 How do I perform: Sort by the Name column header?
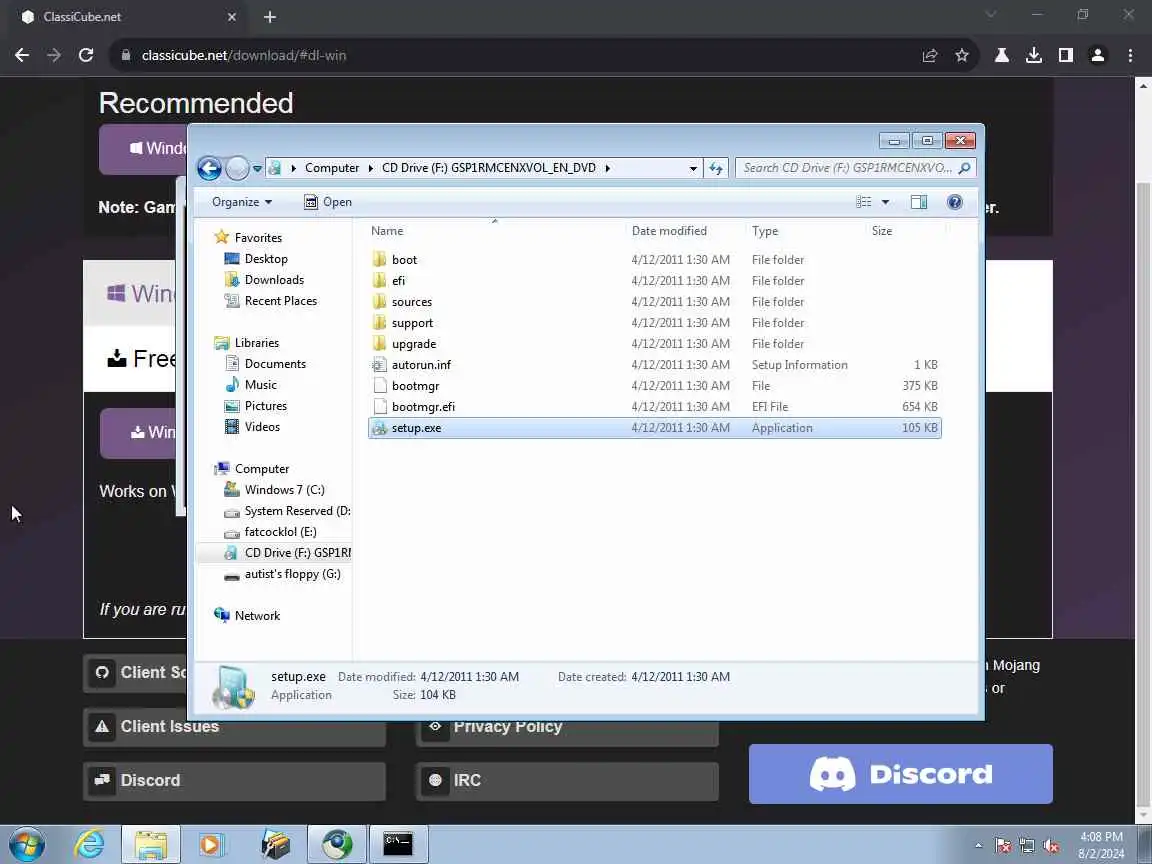[495, 231]
